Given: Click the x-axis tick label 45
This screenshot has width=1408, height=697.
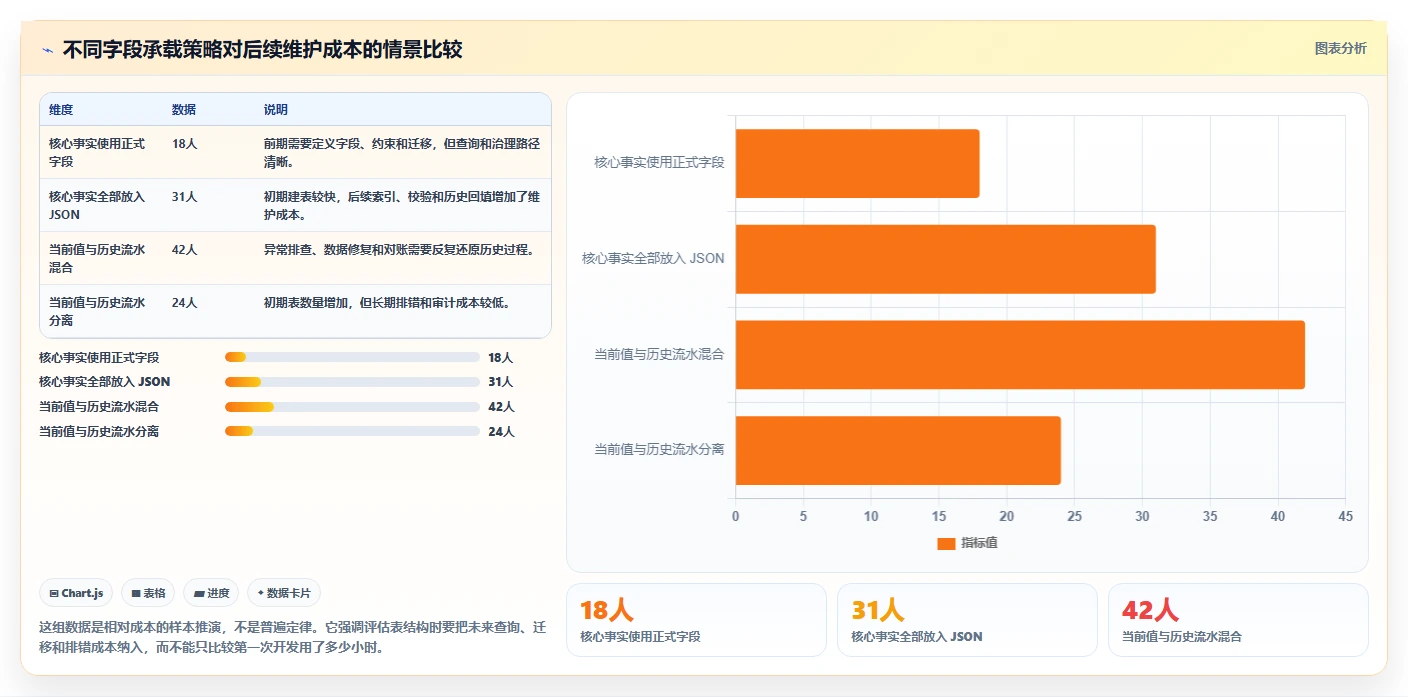Looking at the screenshot, I should tap(1345, 517).
